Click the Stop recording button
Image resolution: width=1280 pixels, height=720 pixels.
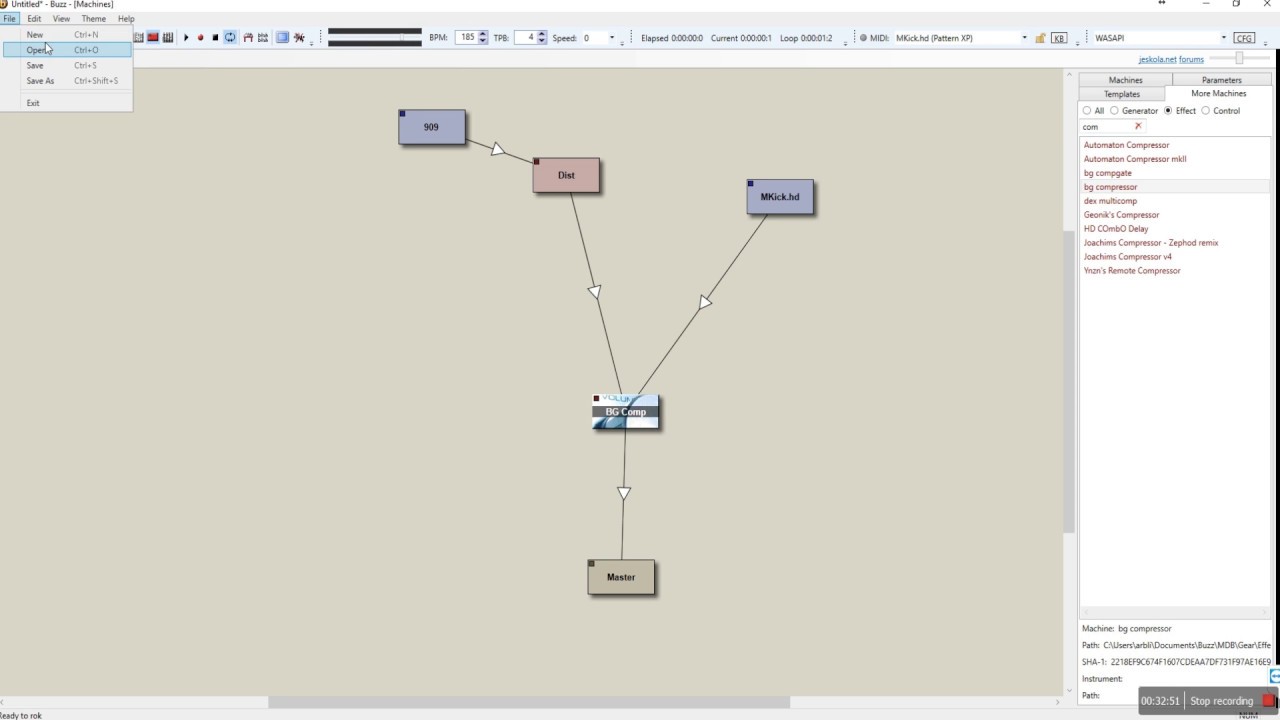[1230, 701]
